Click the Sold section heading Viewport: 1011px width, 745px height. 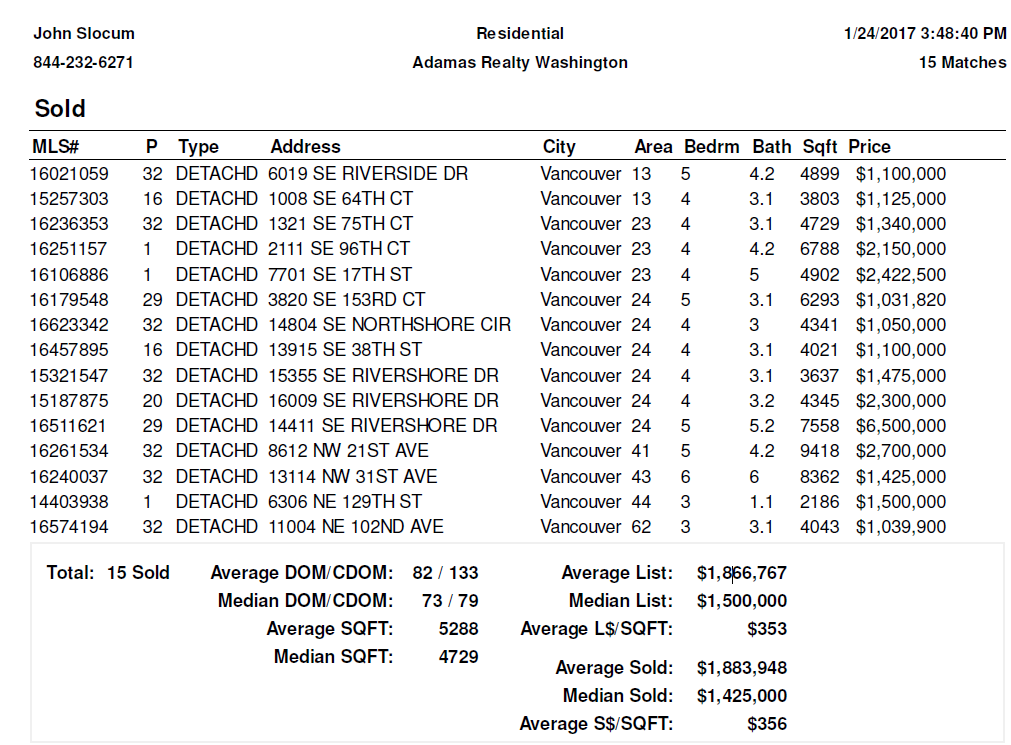pyautogui.click(x=60, y=108)
